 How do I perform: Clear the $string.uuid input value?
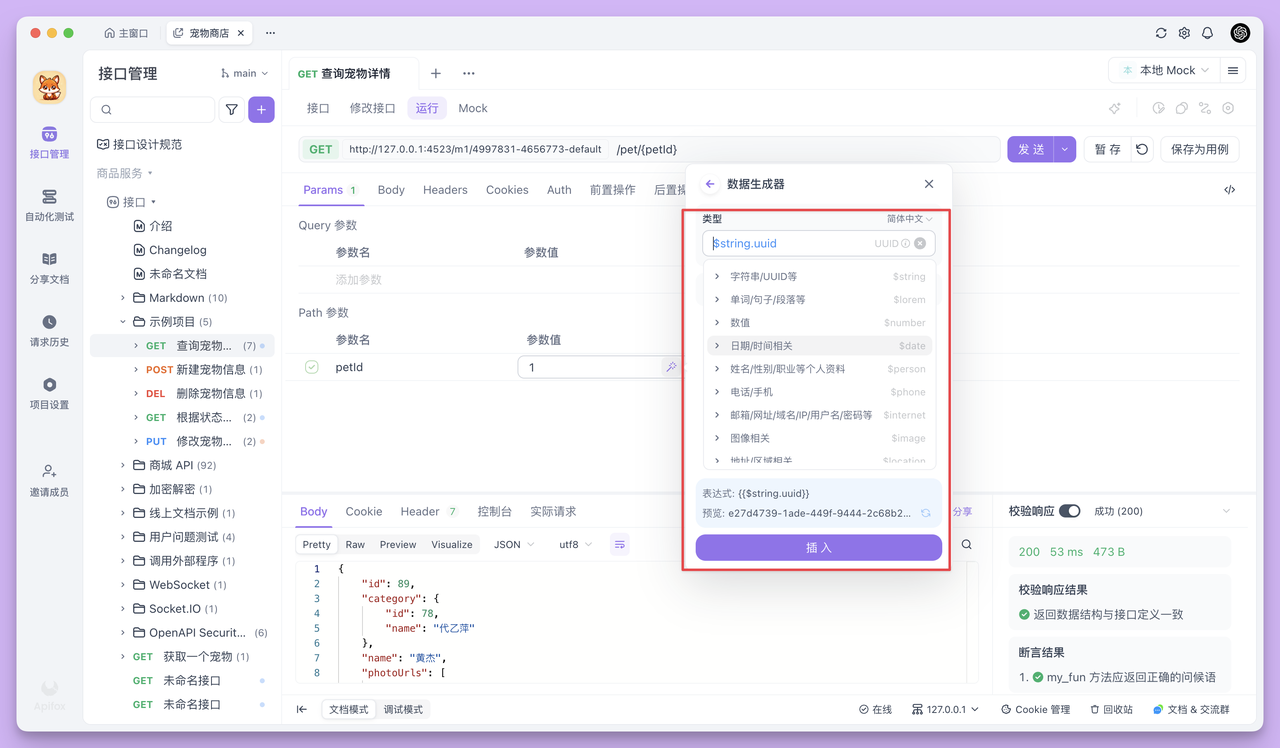[x=920, y=243]
